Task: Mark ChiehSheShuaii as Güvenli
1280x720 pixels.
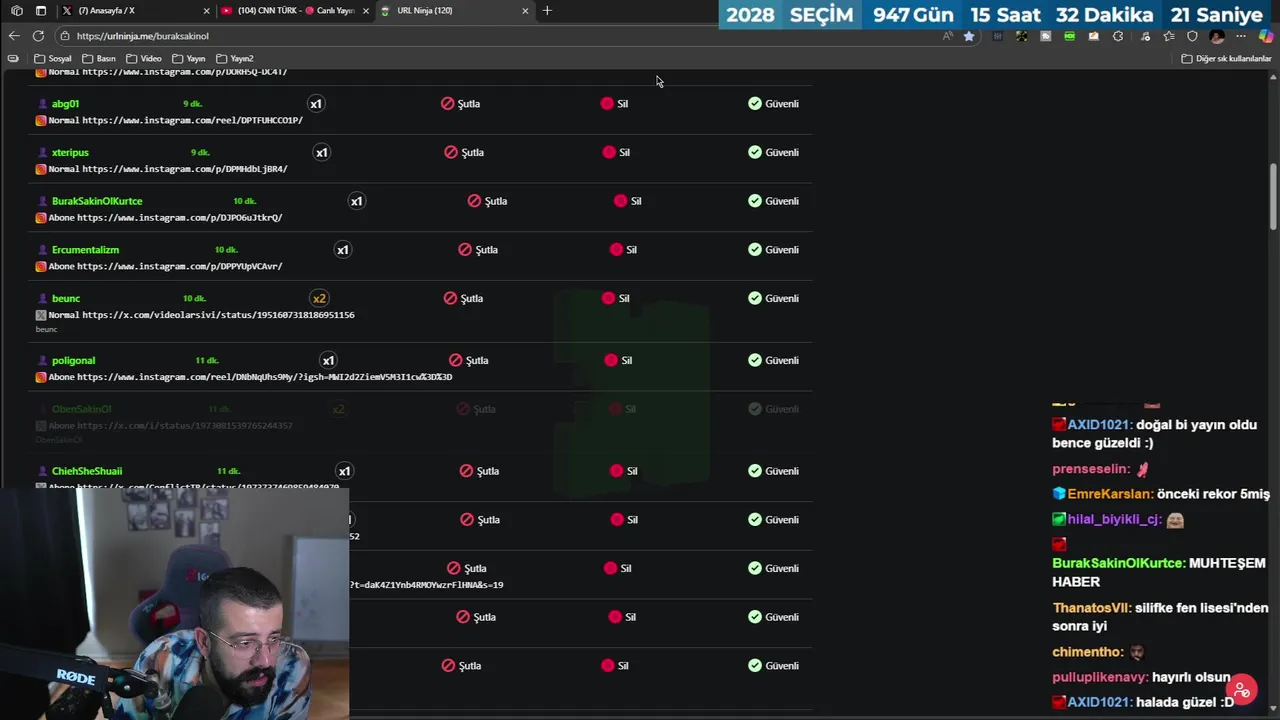Action: [773, 471]
